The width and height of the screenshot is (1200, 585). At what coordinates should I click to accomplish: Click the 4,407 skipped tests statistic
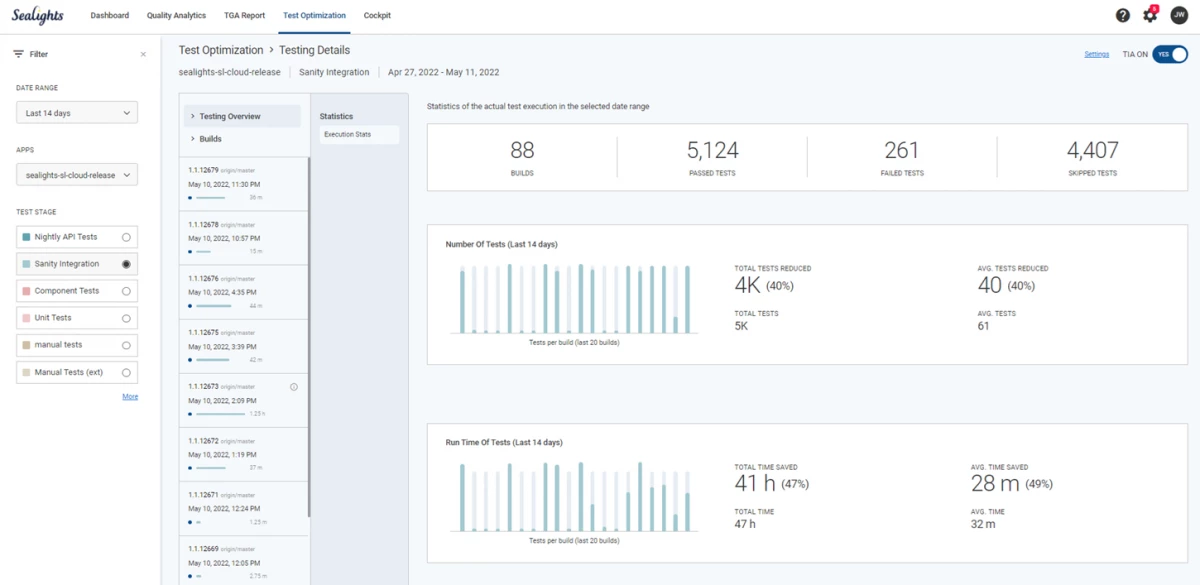[x=1092, y=157]
